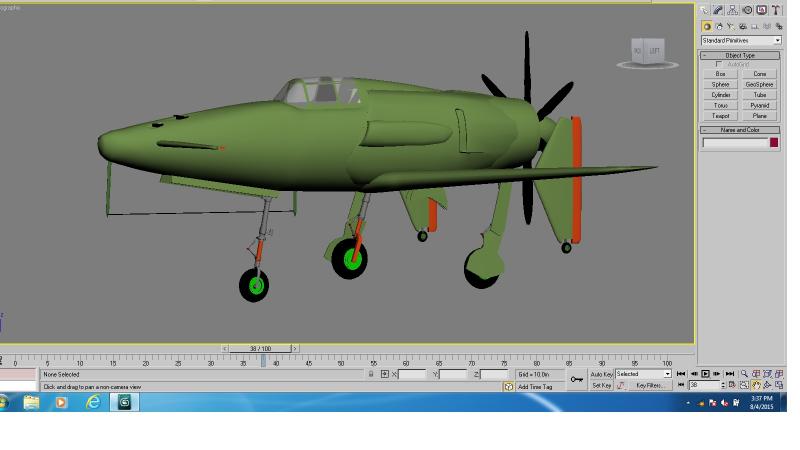
Task: Click the object color swatch
Action: click(x=774, y=143)
